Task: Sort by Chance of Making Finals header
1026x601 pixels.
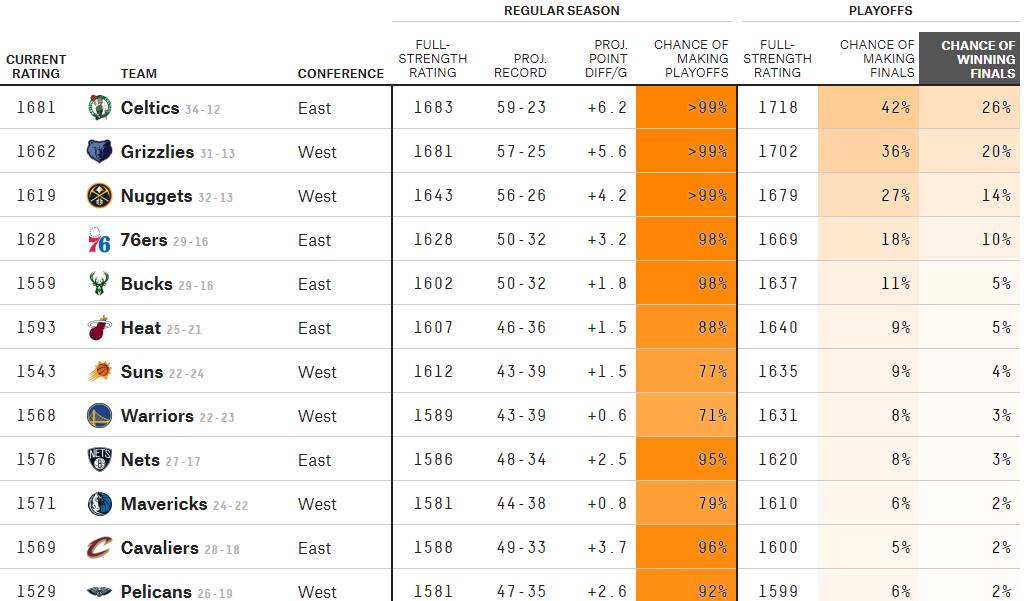Action: pos(877,59)
